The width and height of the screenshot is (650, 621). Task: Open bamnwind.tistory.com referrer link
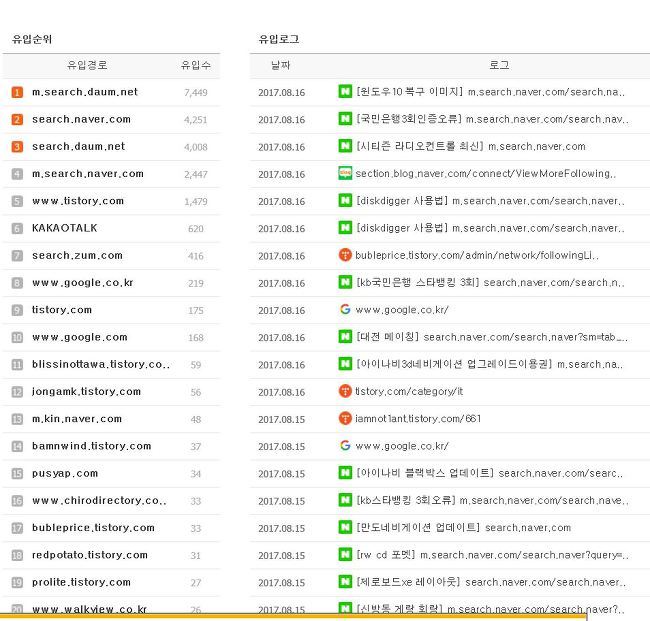[92, 446]
